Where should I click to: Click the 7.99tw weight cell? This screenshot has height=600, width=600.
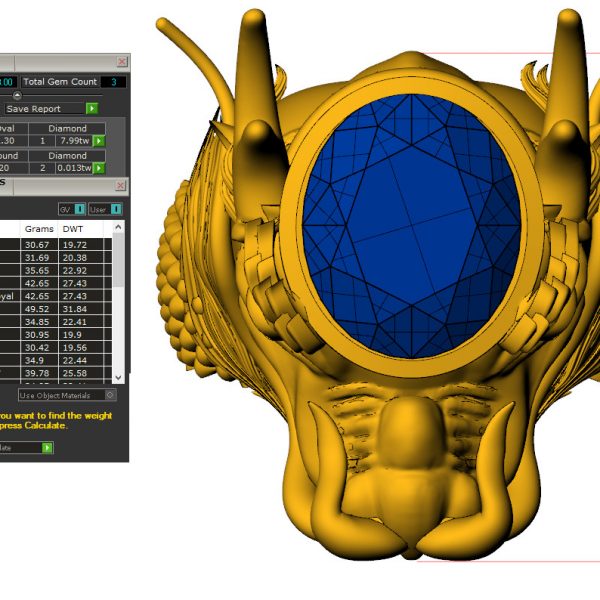pos(73,141)
